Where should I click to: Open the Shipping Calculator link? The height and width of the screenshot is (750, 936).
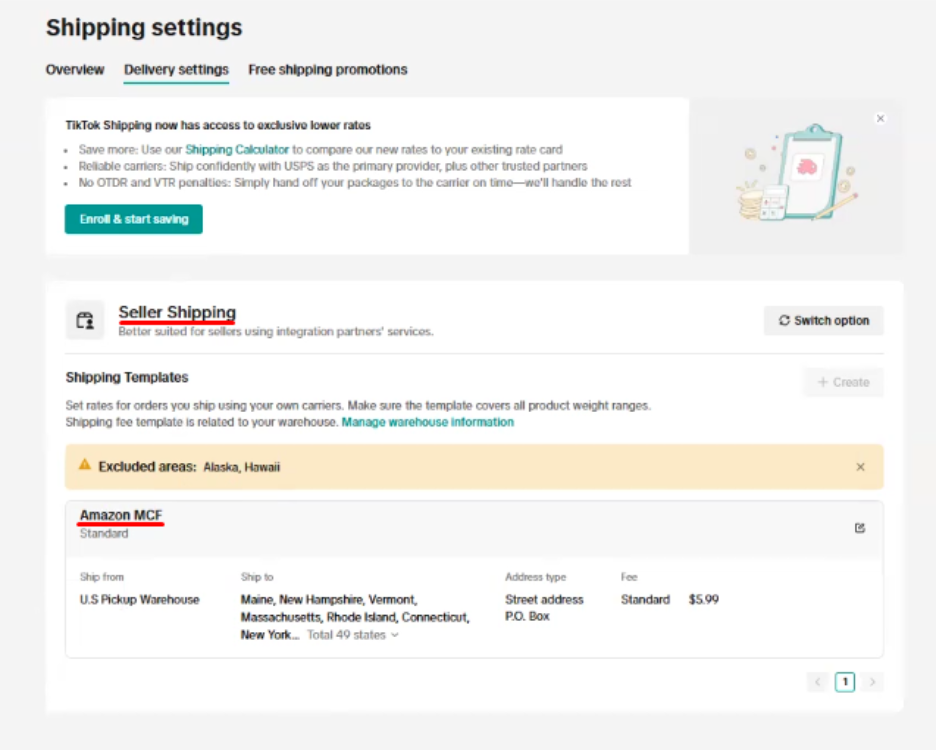point(237,149)
